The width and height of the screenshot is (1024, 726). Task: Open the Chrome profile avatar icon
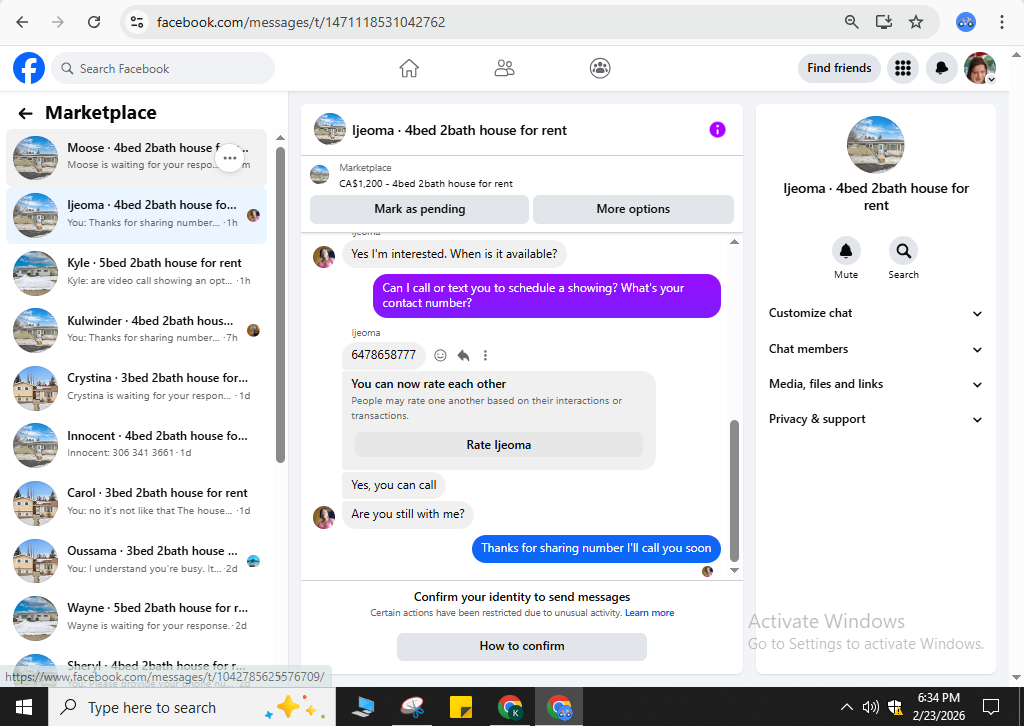[966, 22]
